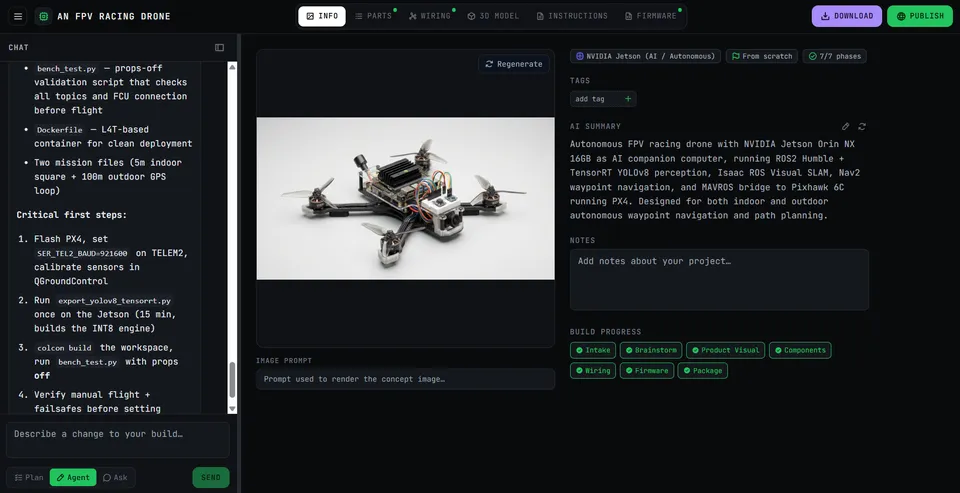Open the Wiring build phase chip

coord(593,371)
